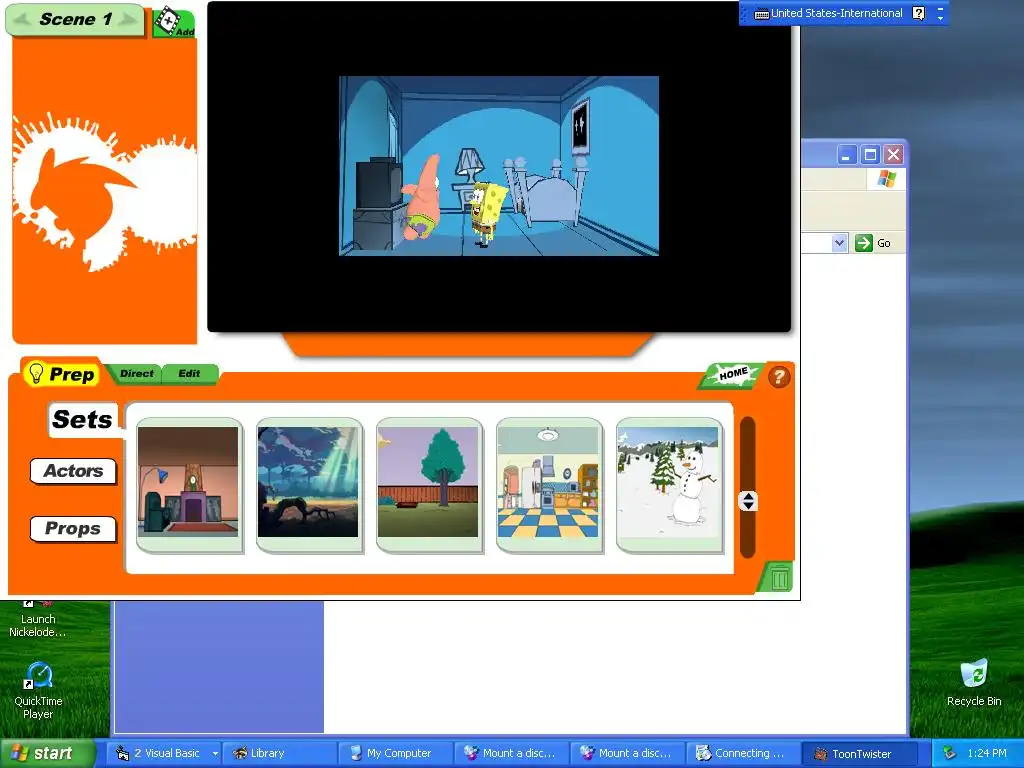Click the language bar help icon
The width and height of the screenshot is (1024, 768).
coord(918,13)
